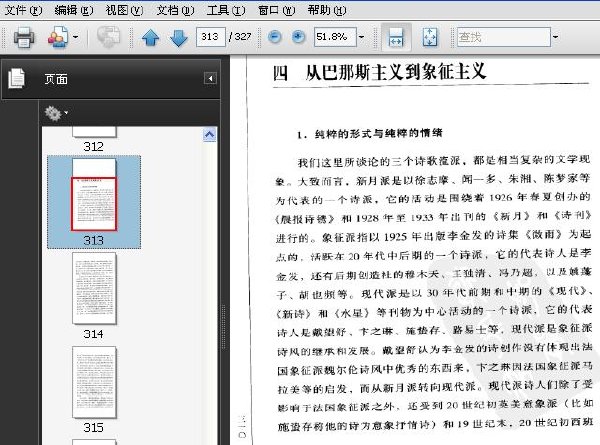Go to next page with down arrow
Image resolution: width=600 pixels, height=445 pixels.
tap(178, 37)
